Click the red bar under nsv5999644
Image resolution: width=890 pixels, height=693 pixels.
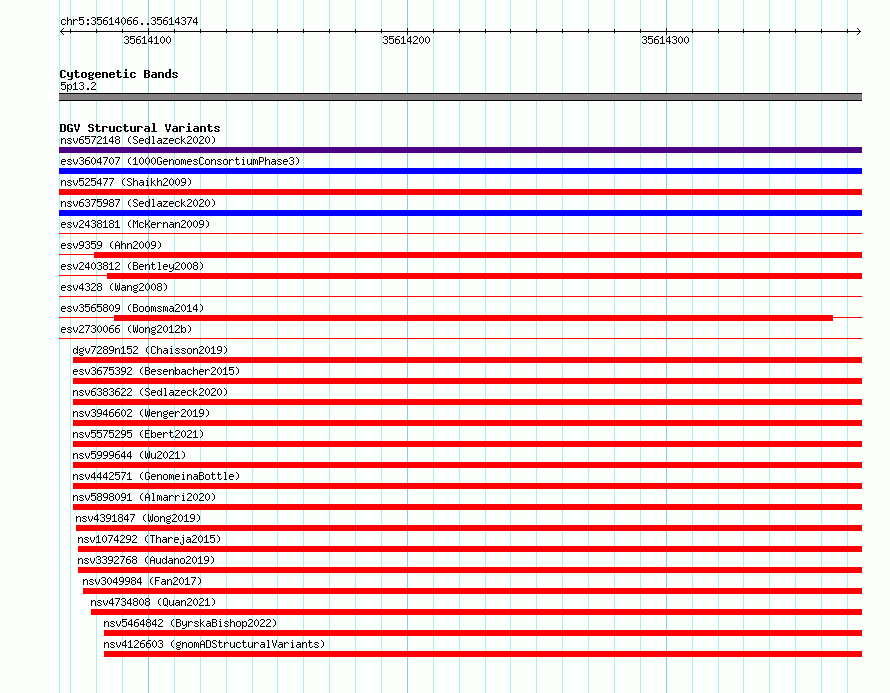[467, 465]
